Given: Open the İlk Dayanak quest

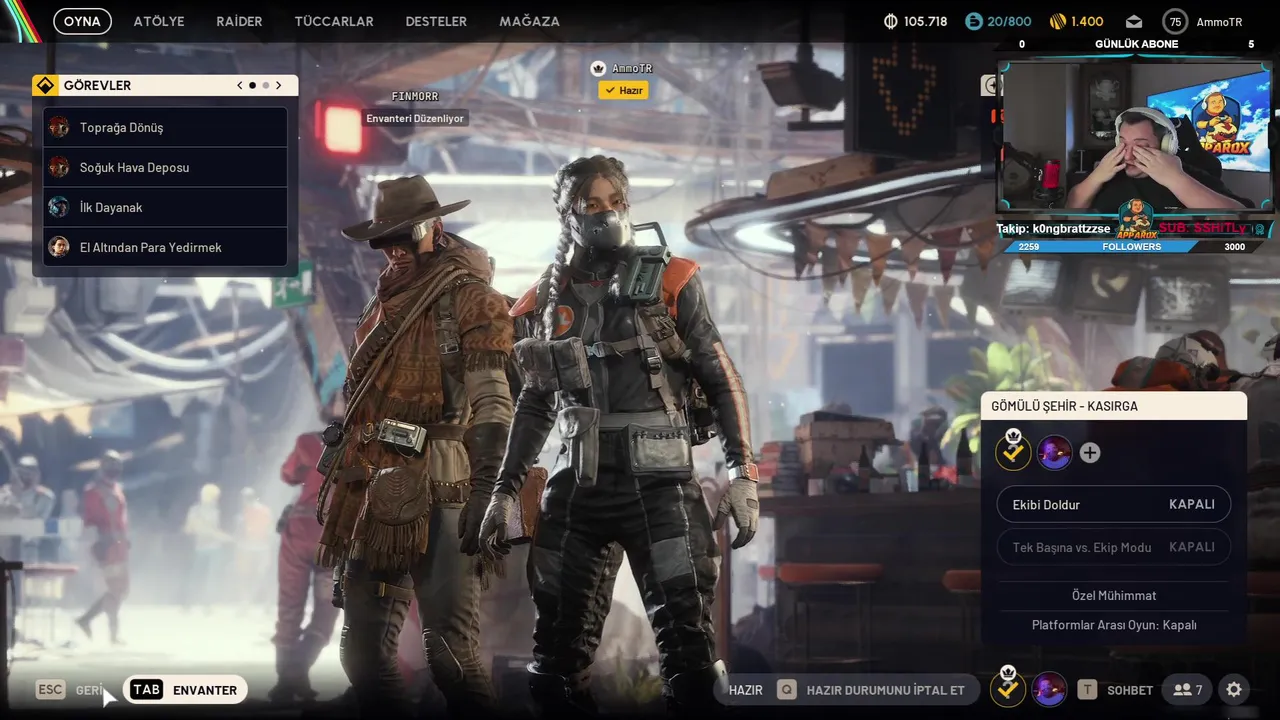Looking at the screenshot, I should coord(165,207).
